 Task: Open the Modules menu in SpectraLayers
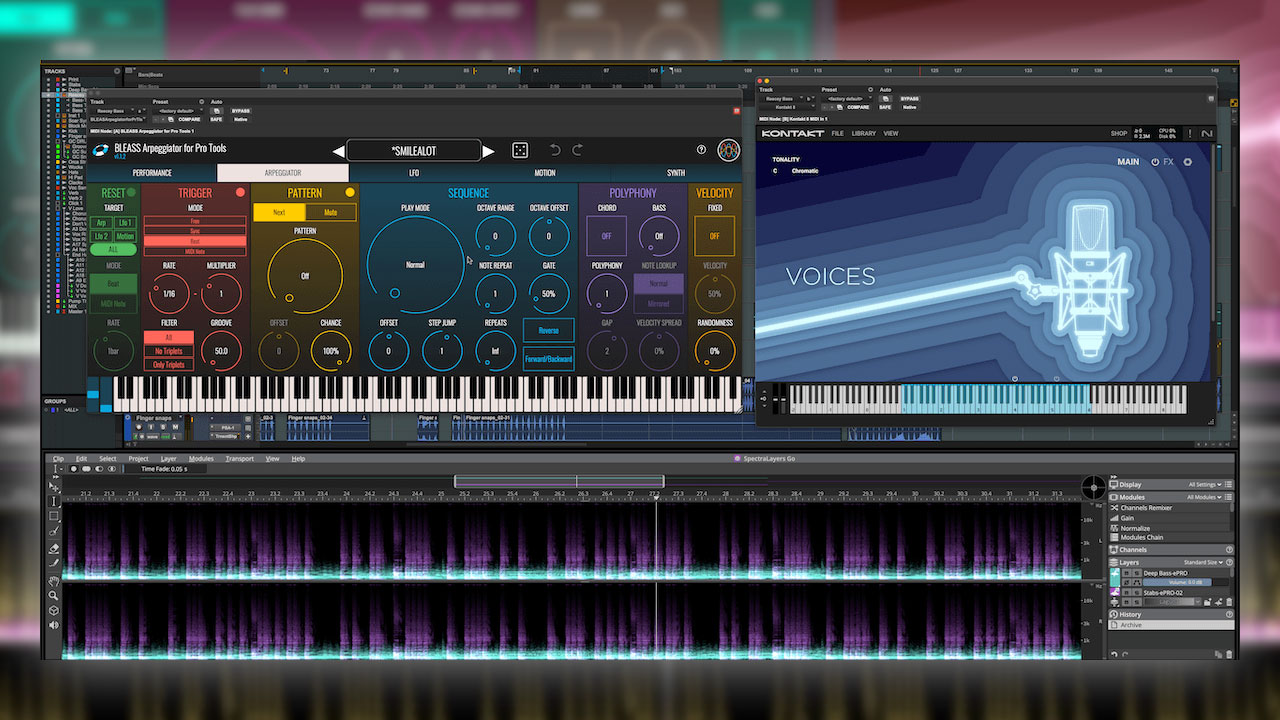201,459
